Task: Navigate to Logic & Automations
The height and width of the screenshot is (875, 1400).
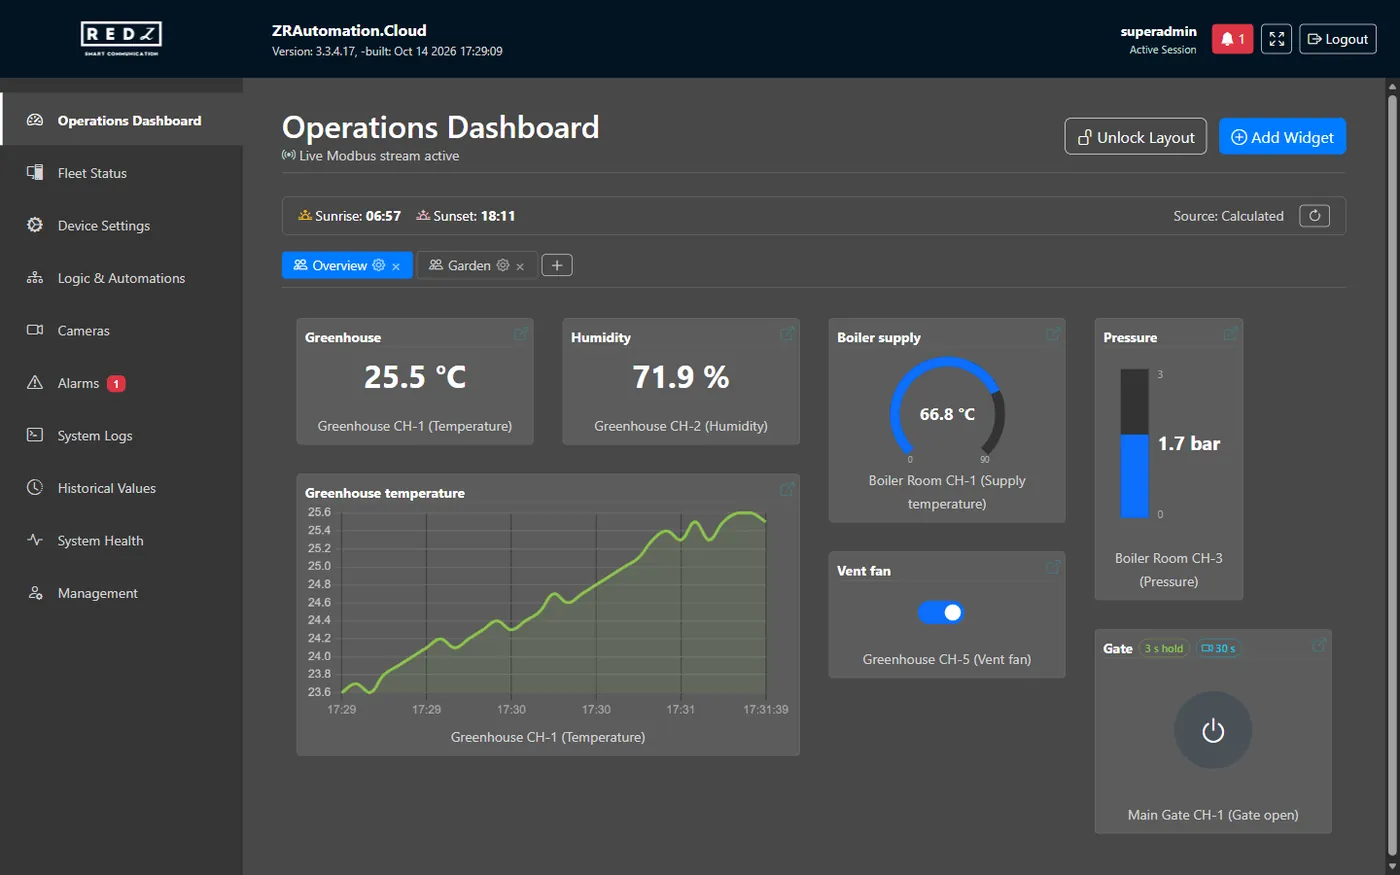Action: pyautogui.click(x=122, y=278)
